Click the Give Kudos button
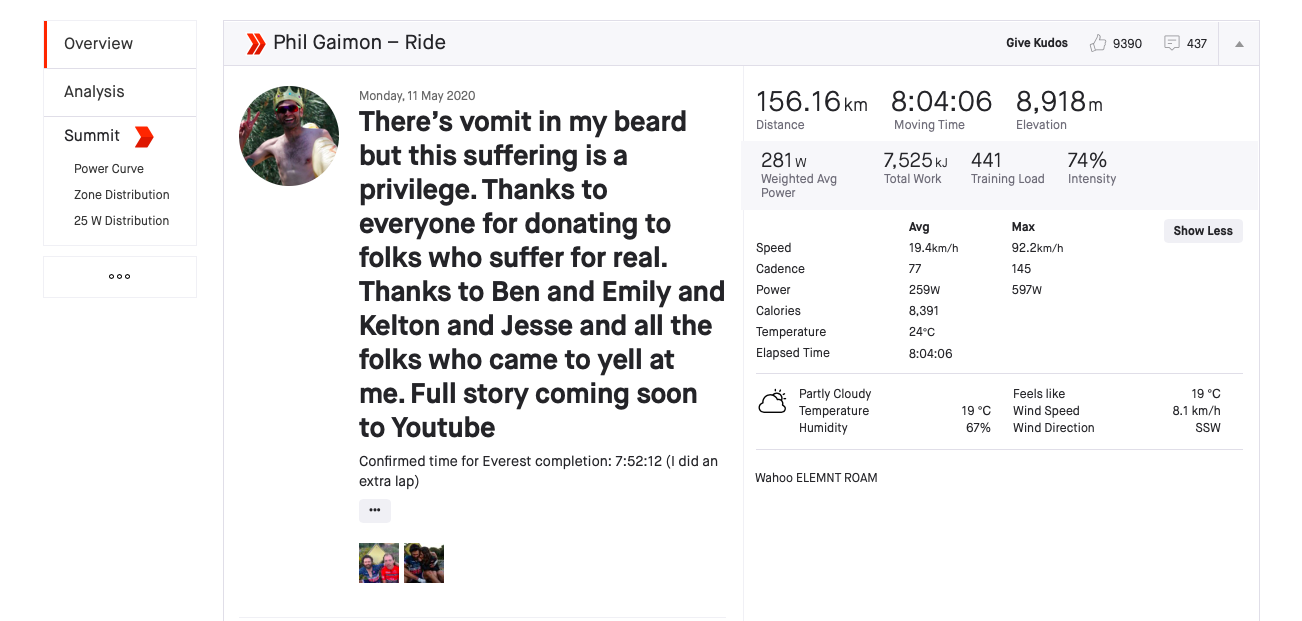This screenshot has width=1302, height=621. click(1036, 43)
